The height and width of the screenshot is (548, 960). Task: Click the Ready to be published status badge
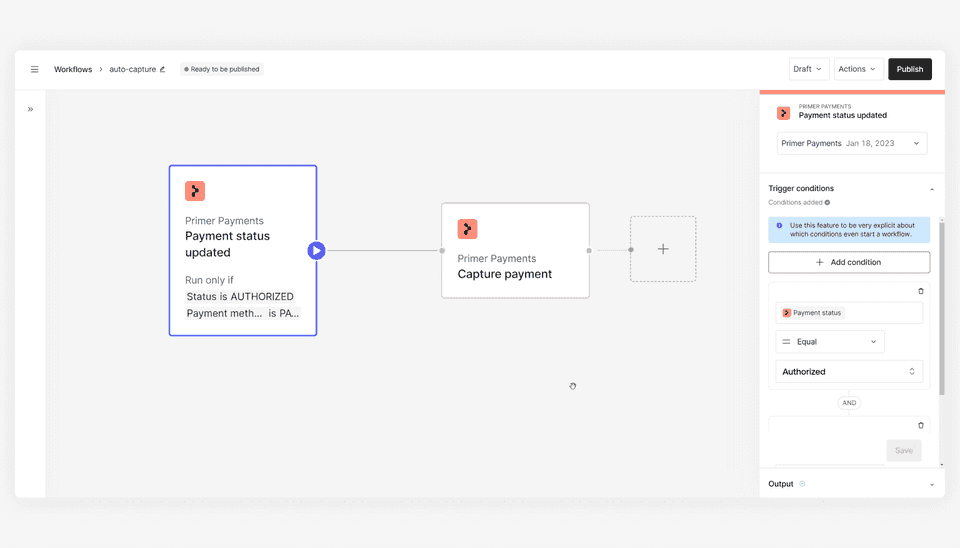pos(222,69)
